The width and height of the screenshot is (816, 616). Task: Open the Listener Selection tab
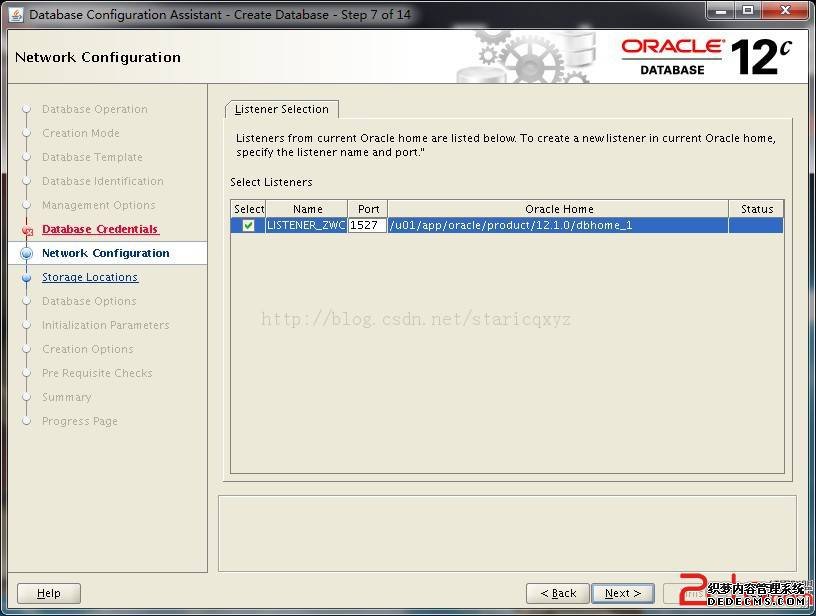pos(281,109)
